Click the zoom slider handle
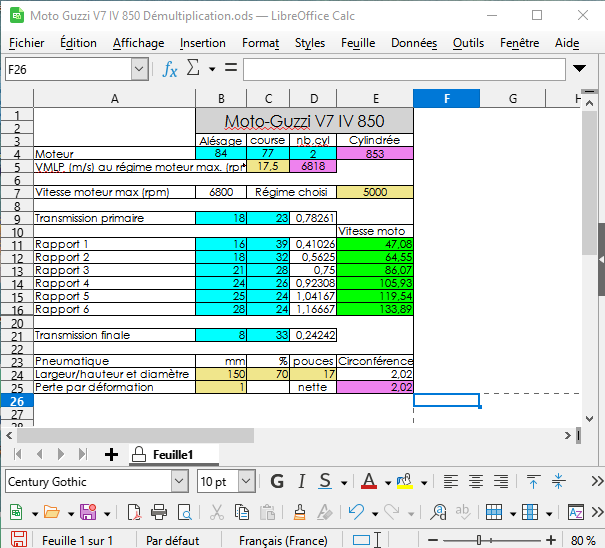The image size is (605, 548). click(x=479, y=540)
